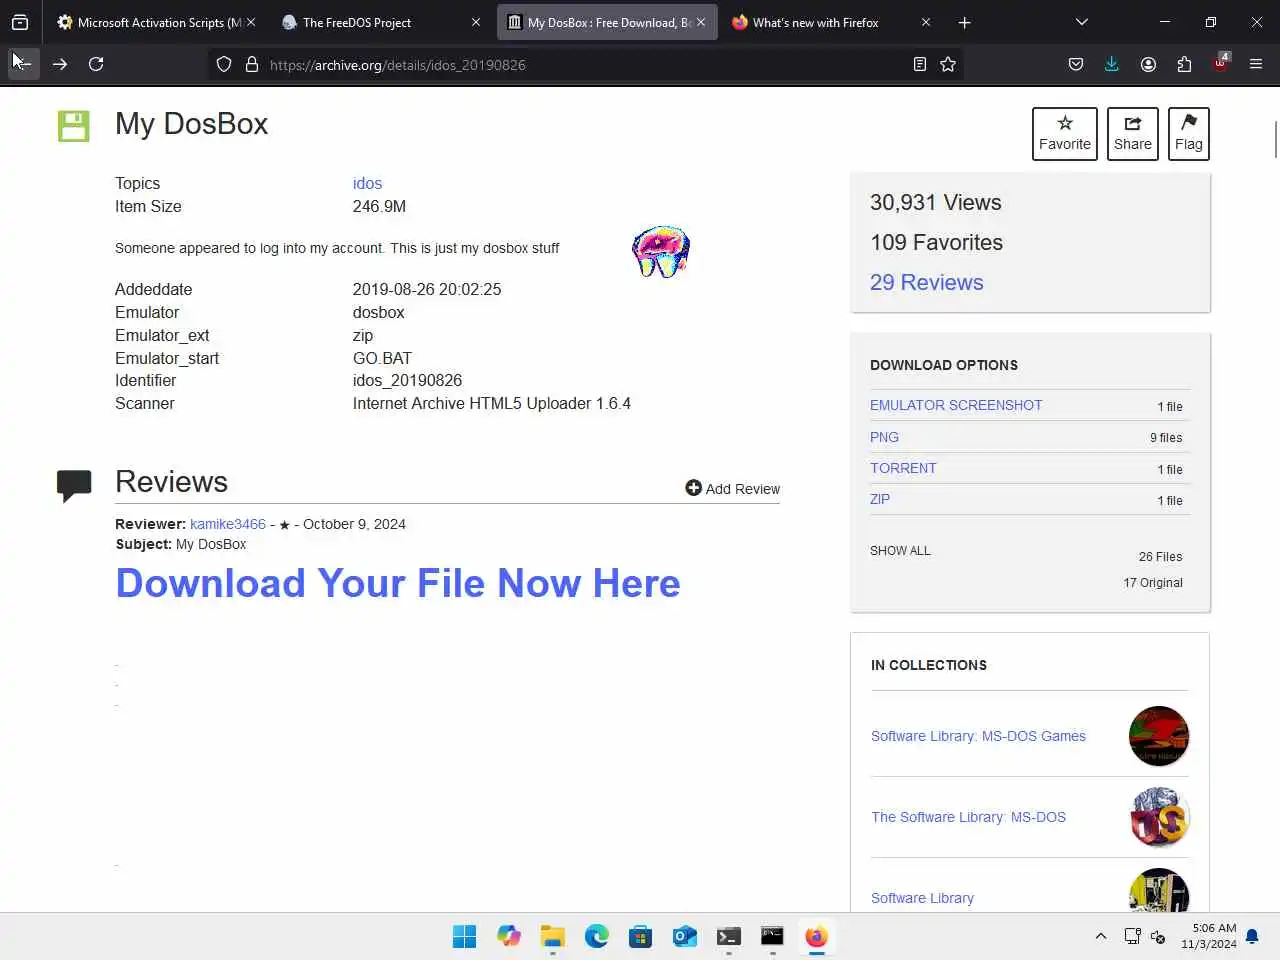Click the reviews speech bubble icon
Viewport: 1280px width, 960px height.
tap(74, 485)
